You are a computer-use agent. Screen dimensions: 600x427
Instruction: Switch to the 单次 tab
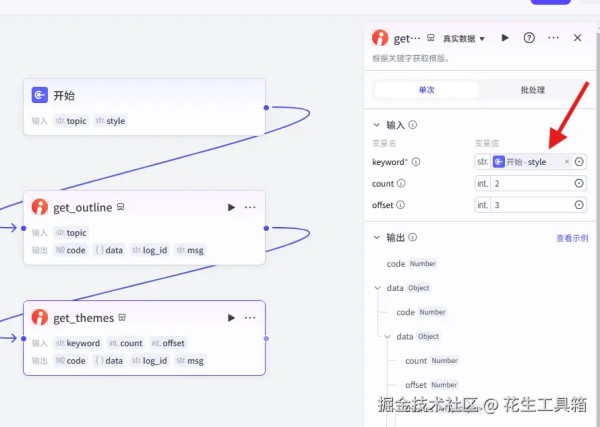(x=427, y=90)
